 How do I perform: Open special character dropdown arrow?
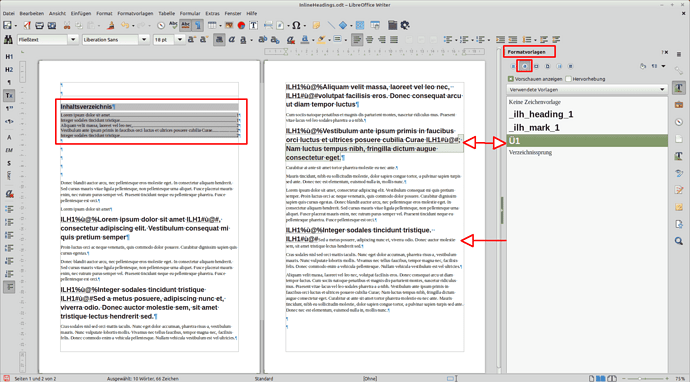click(x=305, y=26)
